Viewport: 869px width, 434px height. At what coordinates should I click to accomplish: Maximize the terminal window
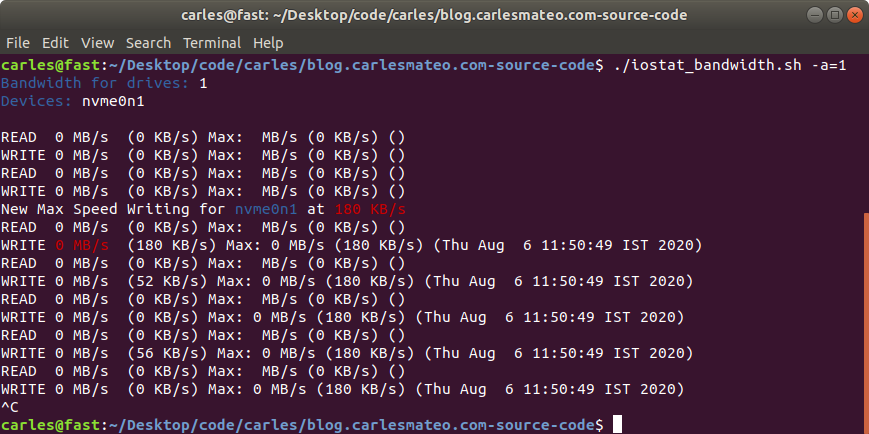click(x=834, y=15)
